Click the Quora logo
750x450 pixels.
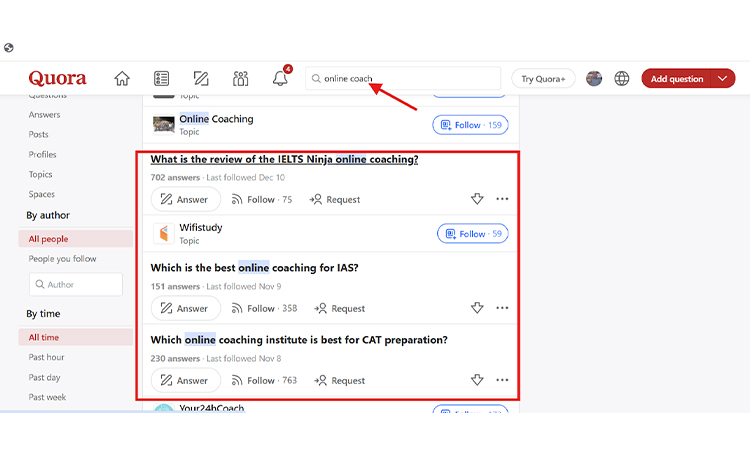(57, 78)
